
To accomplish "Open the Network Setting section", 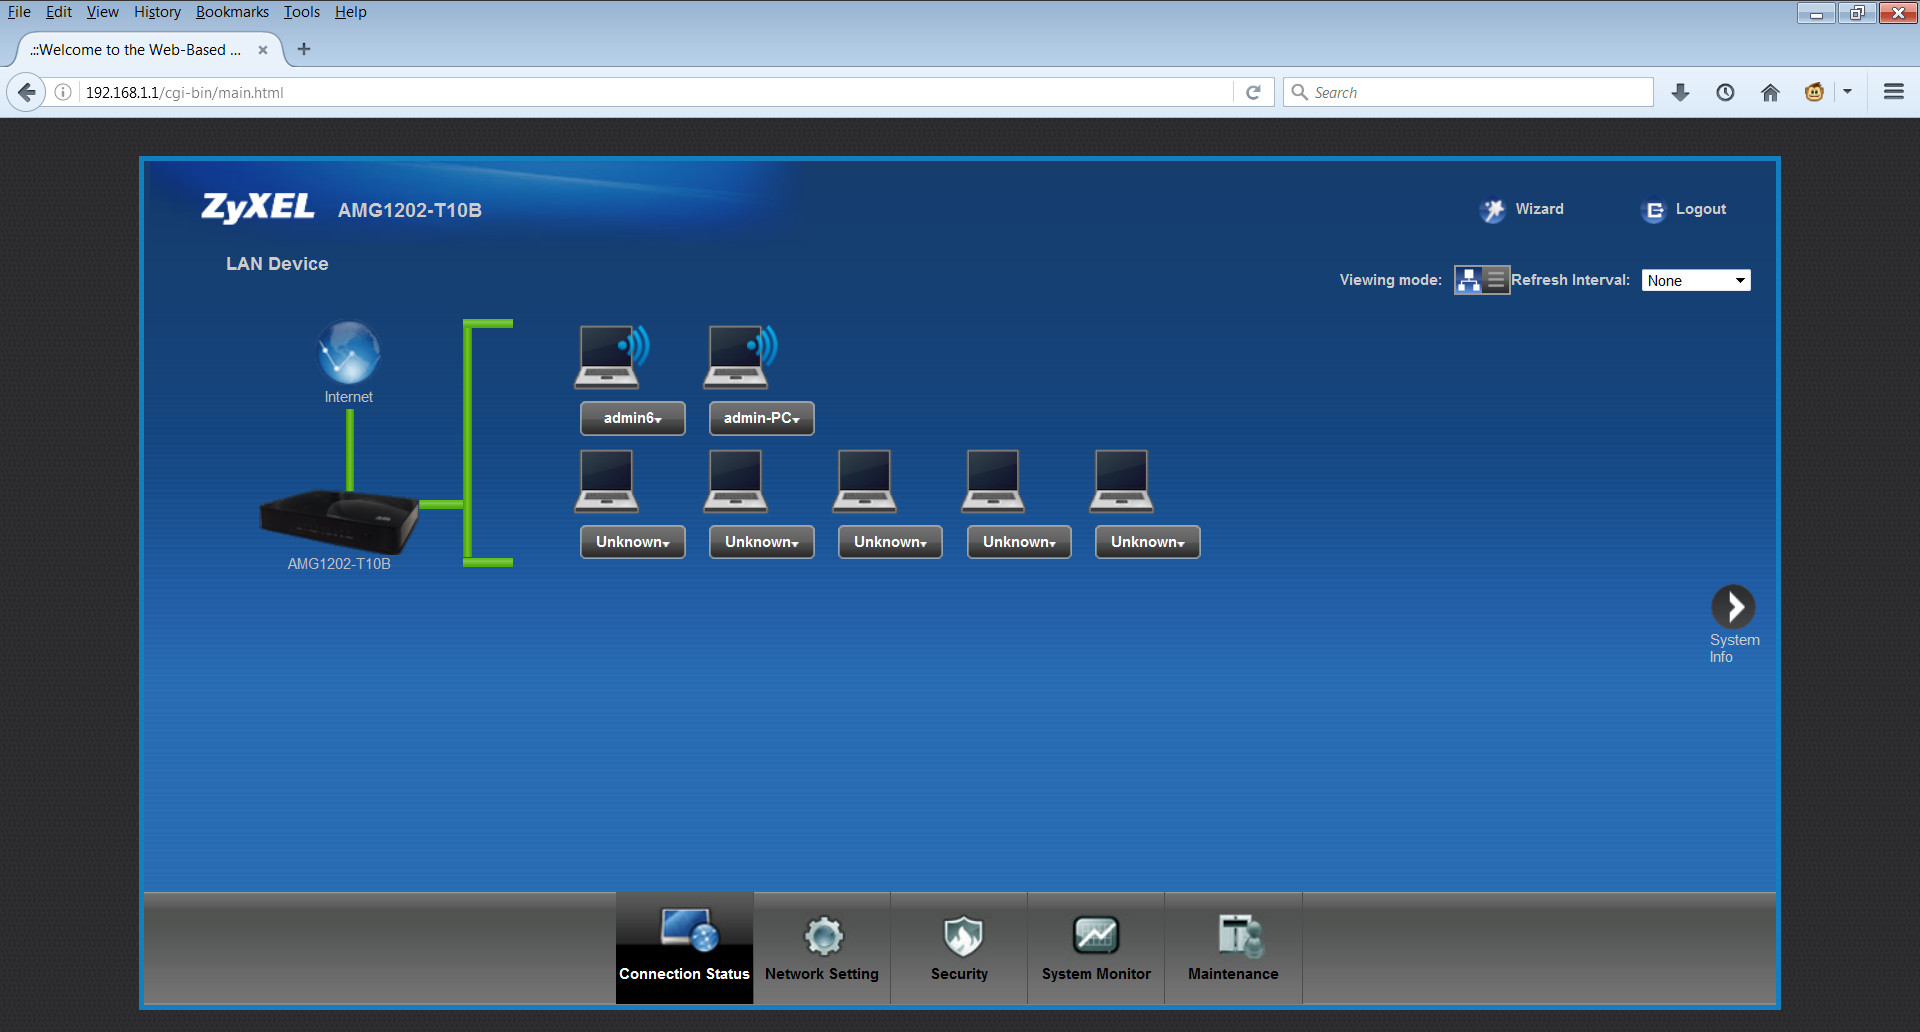I will [x=822, y=948].
